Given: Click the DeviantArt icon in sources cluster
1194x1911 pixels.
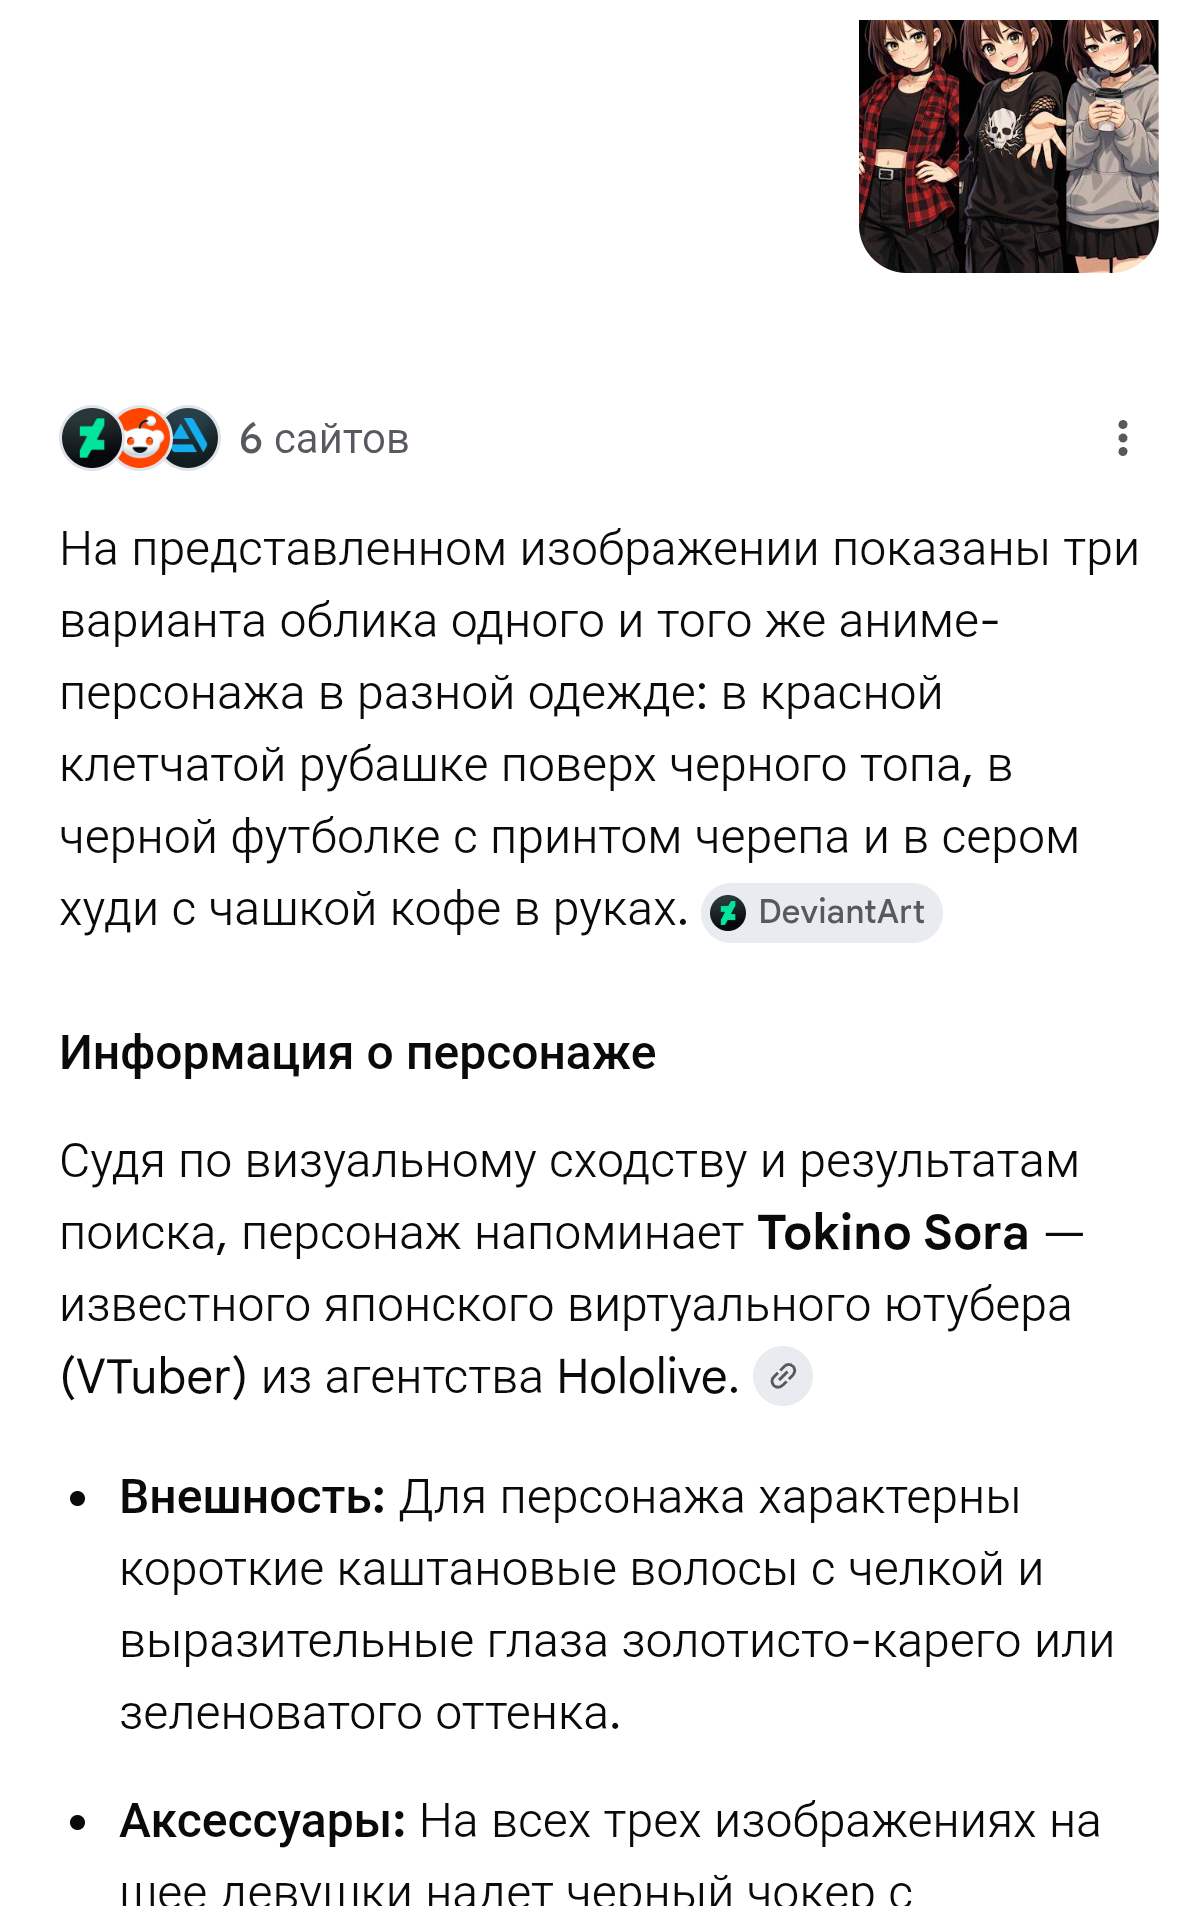Looking at the screenshot, I should [91, 438].
